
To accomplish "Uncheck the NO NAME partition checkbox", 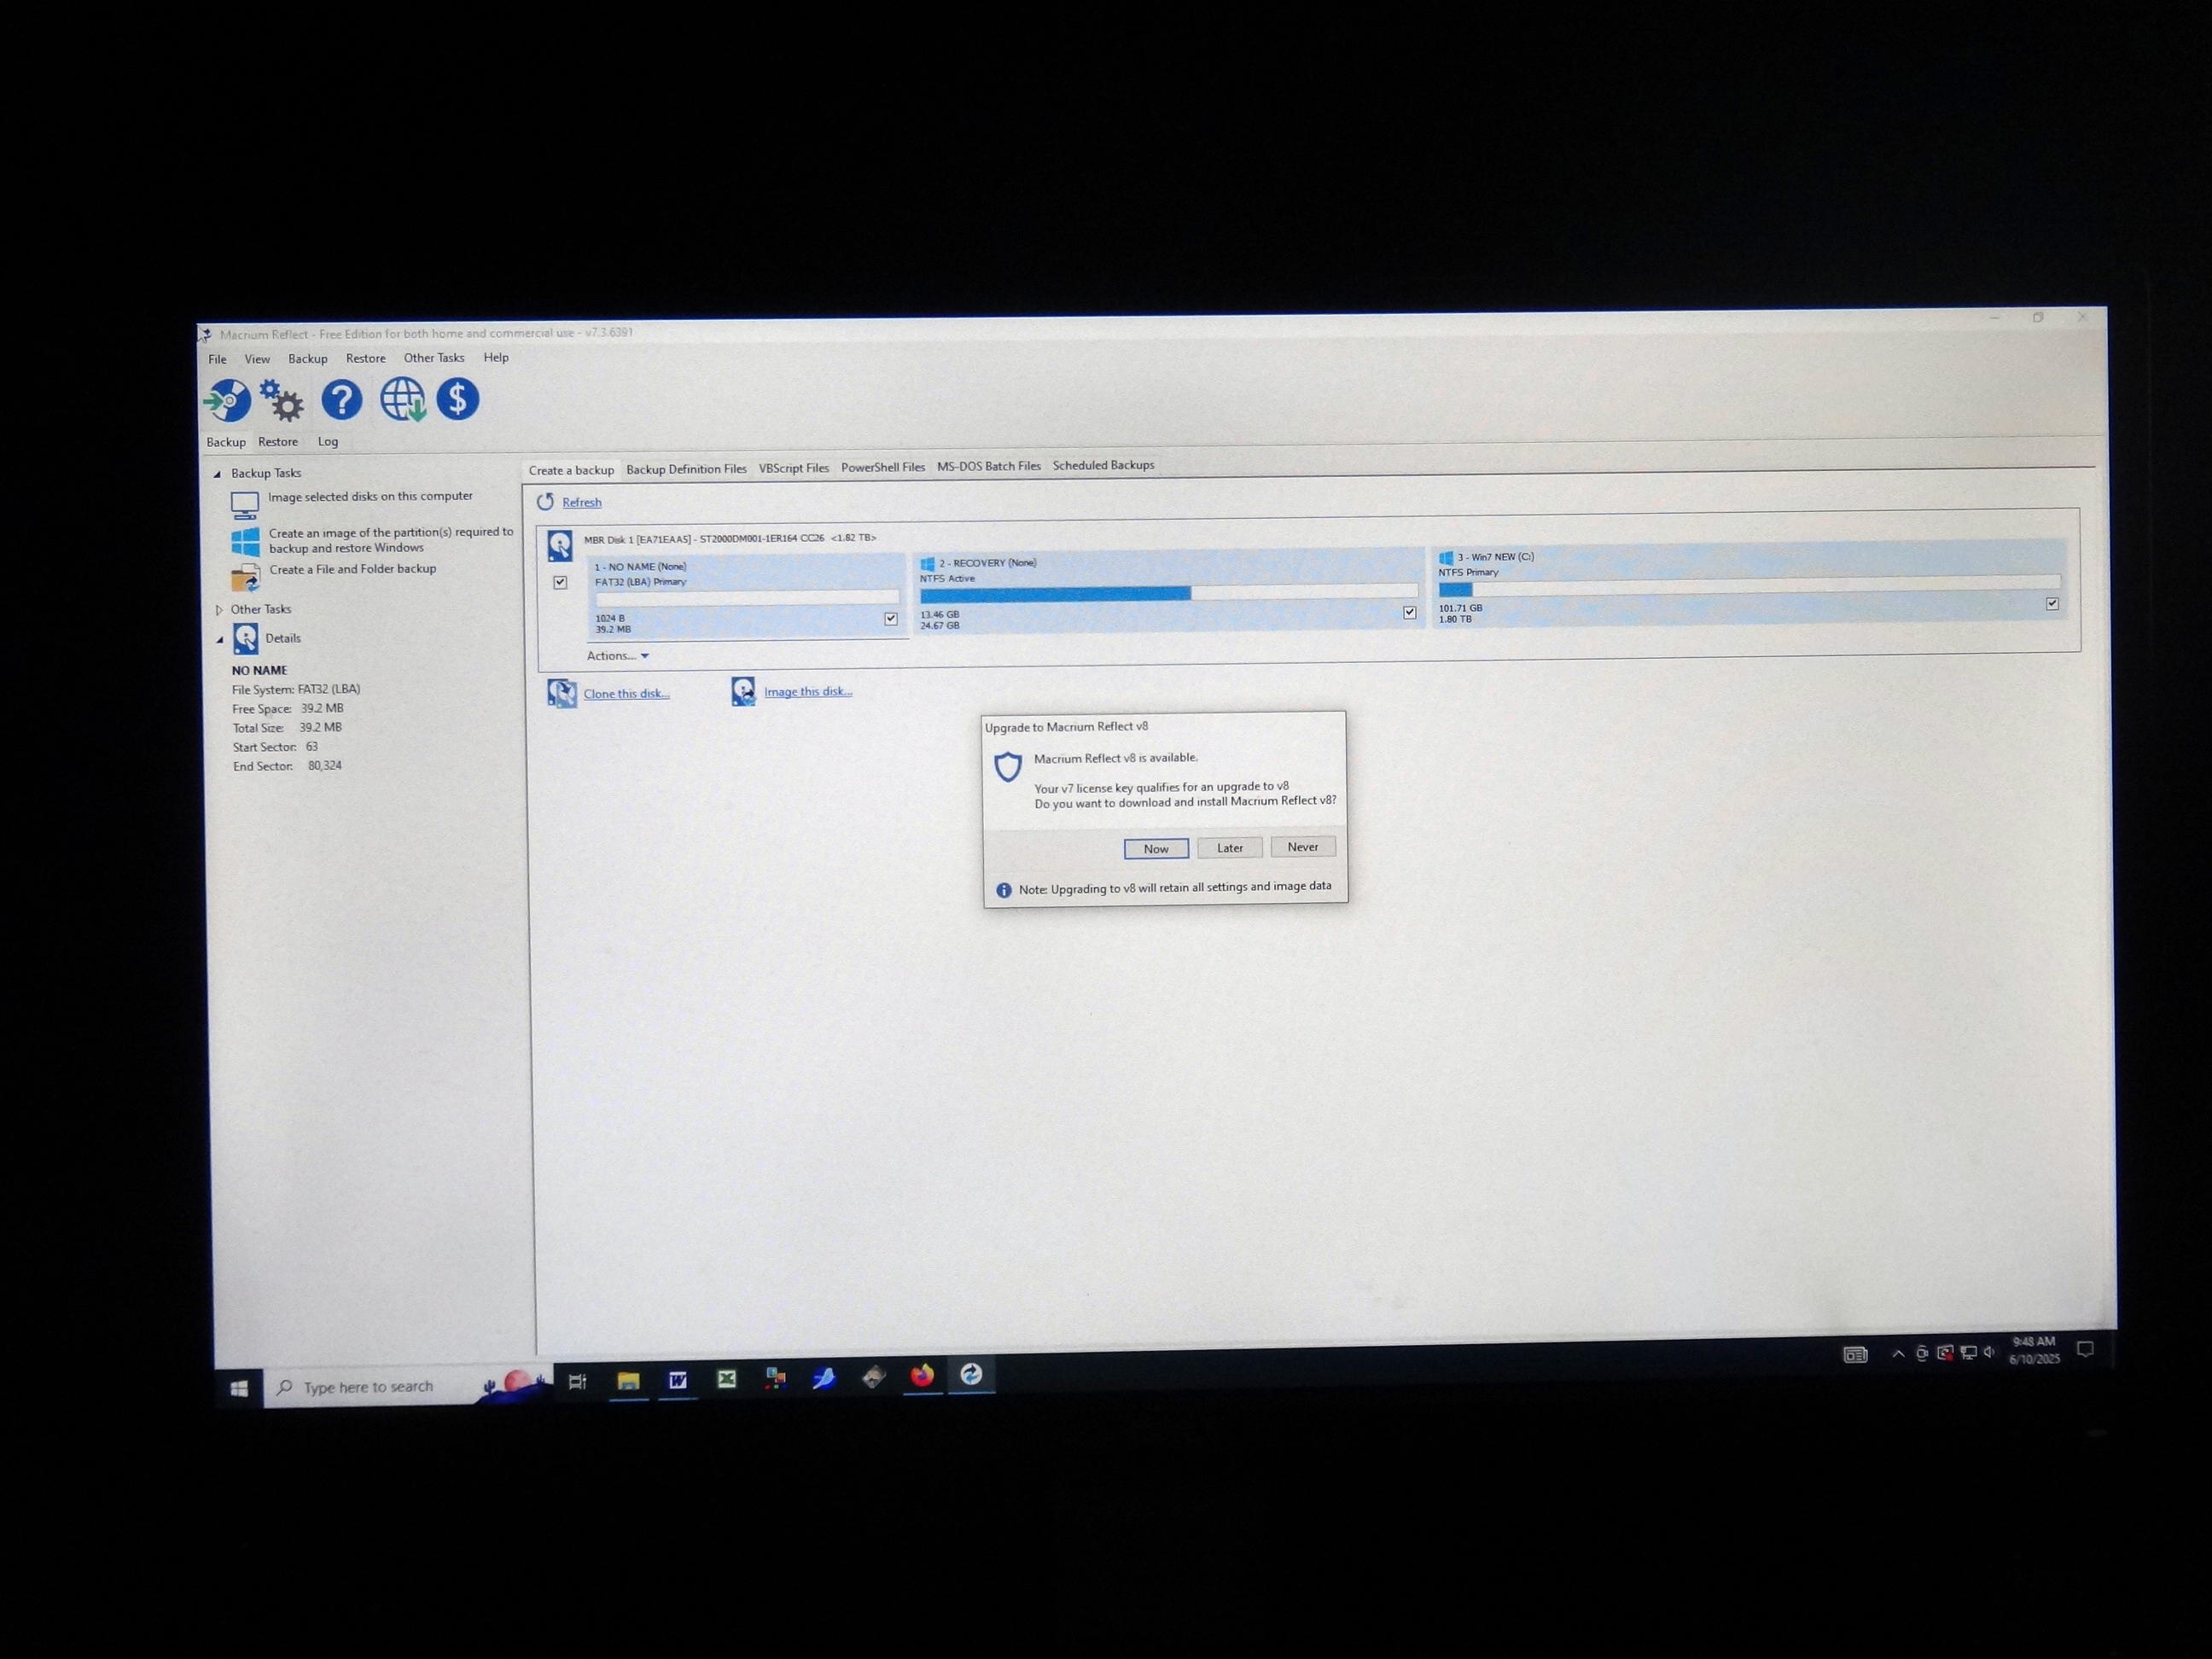I will point(891,619).
